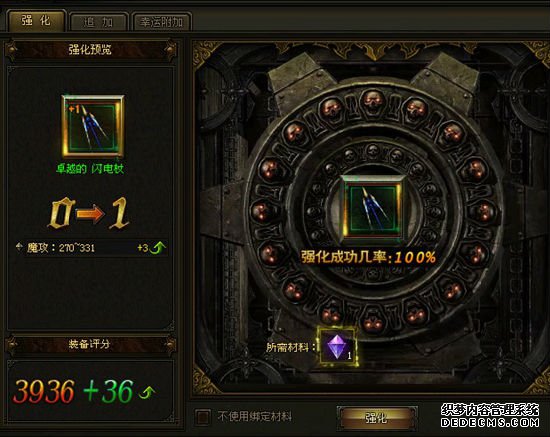Click the +1 preview weapon icon
Viewport: 550px width, 437px height.
93,126
